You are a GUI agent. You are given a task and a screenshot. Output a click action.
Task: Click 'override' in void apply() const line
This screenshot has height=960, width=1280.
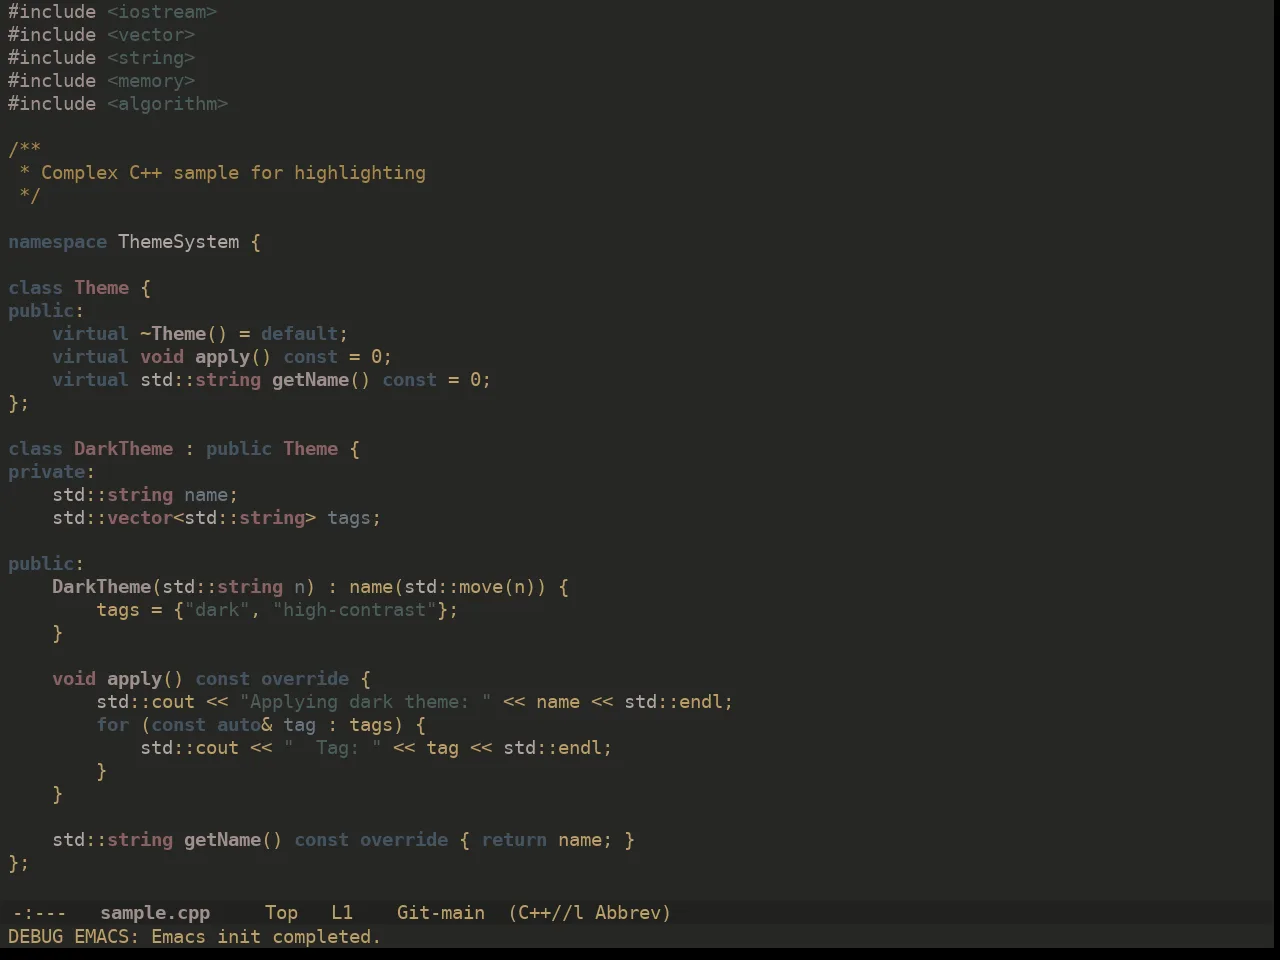click(x=305, y=679)
